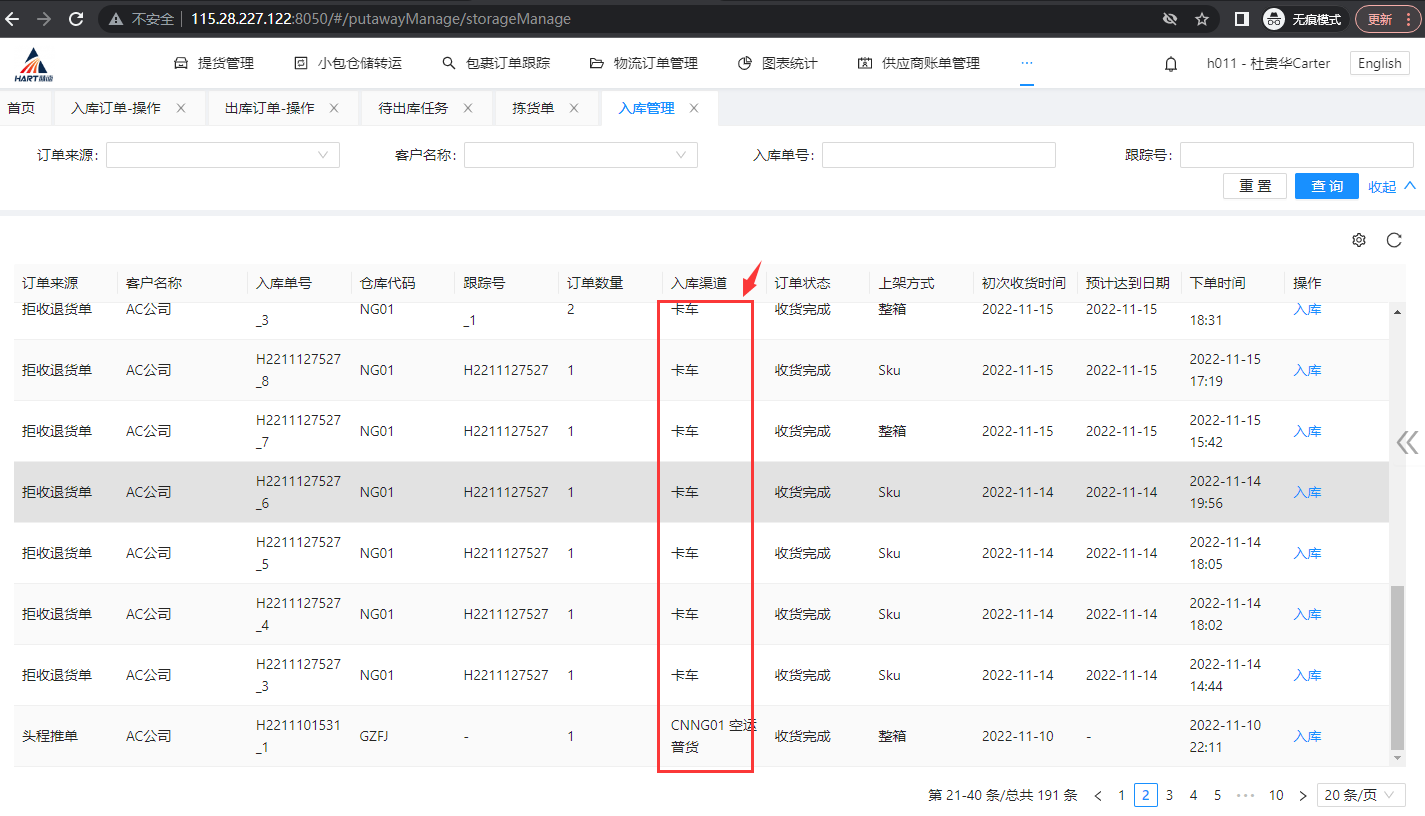1425x816 pixels.
Task: Close the 拣货单 tab
Action: pos(574,108)
